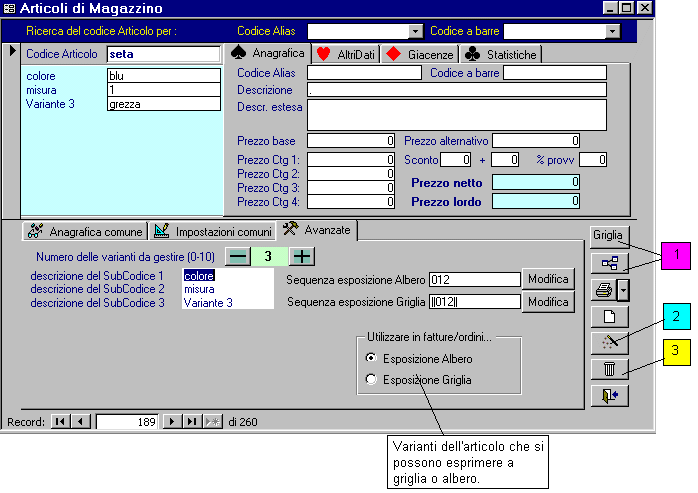Image resolution: width=698 pixels, height=493 pixels.
Task: Click the tree view icon button
Action: pos(609,263)
